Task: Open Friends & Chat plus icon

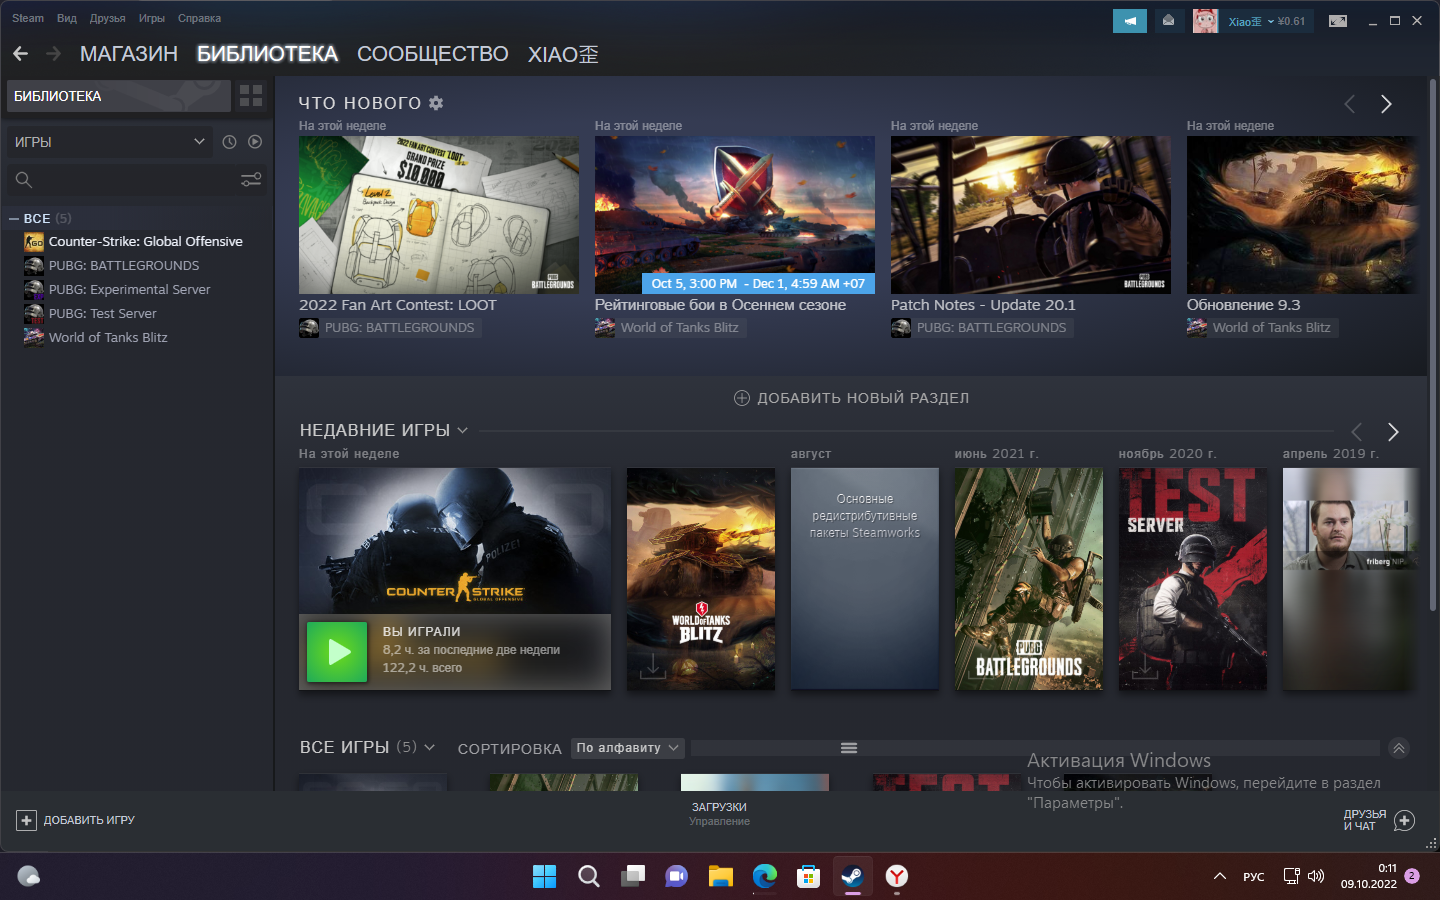Action: tap(1404, 820)
